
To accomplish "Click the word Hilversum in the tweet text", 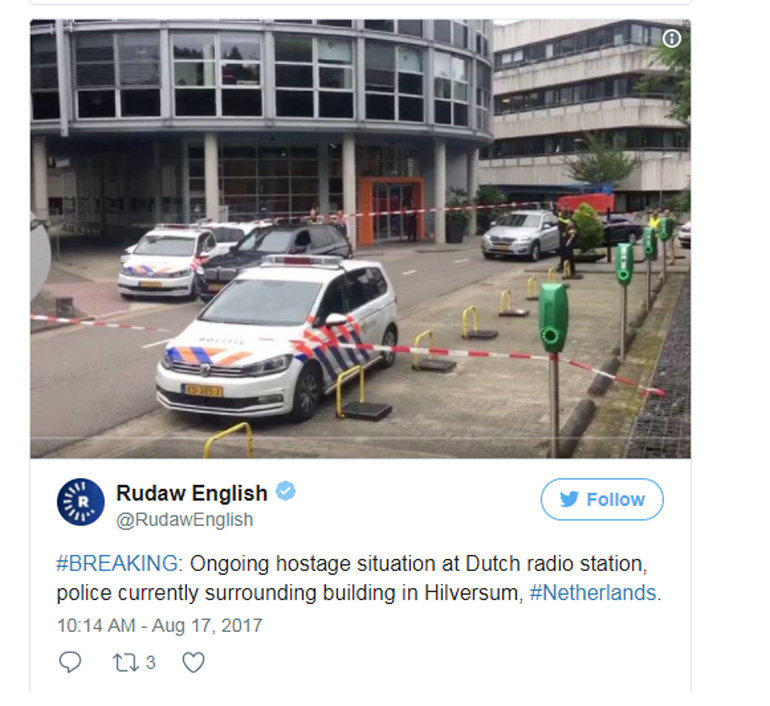I will pos(471,593).
